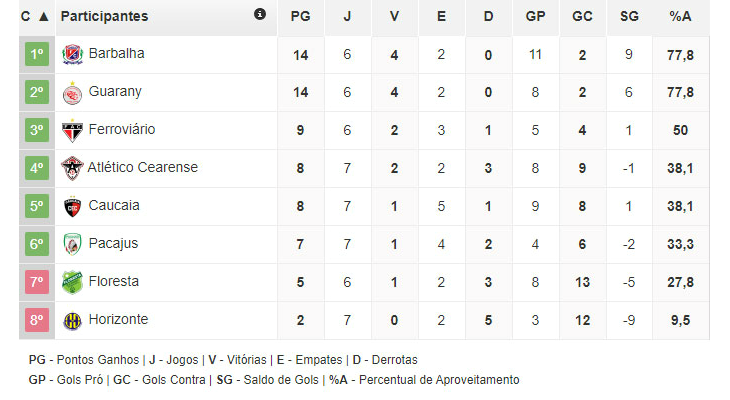Click the Atlético Cearense team crest
This screenshot has height=400, width=730.
72,168
